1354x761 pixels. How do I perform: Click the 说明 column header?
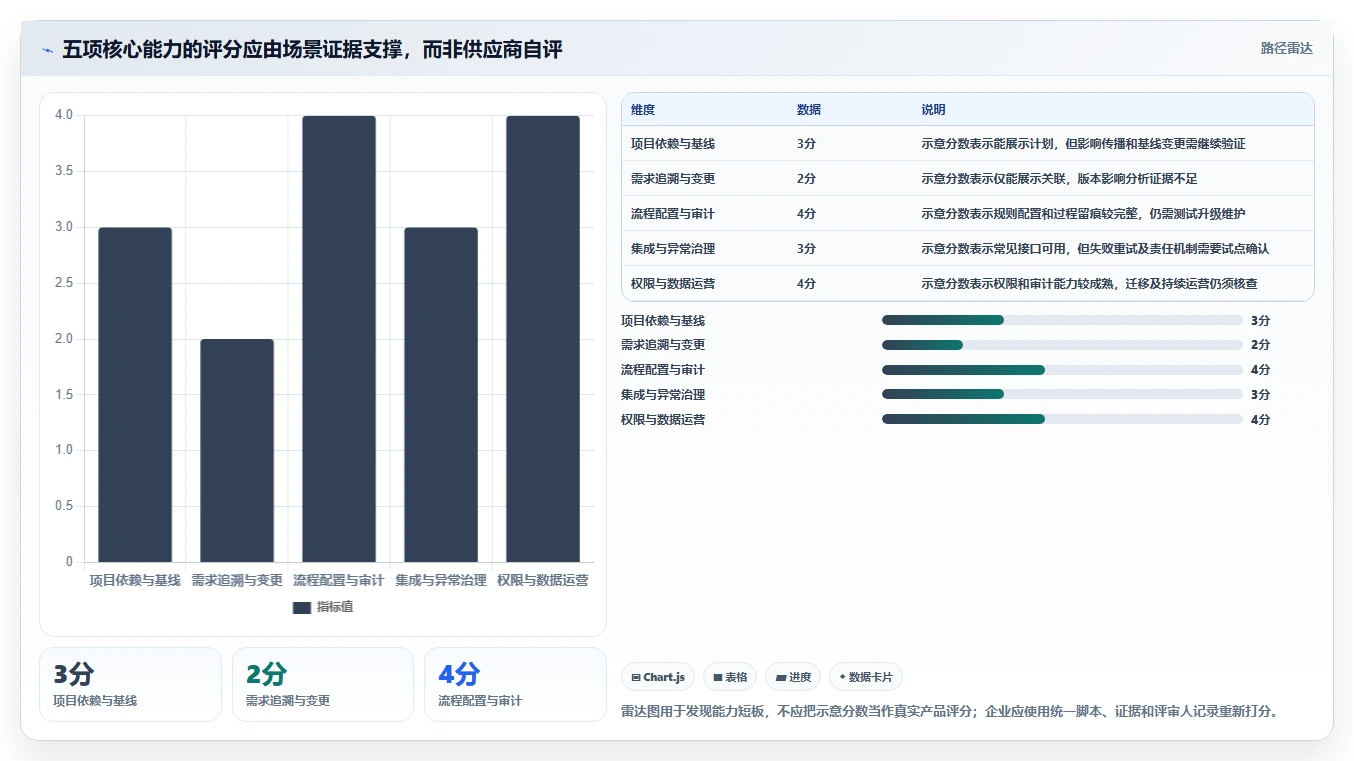pyautogui.click(x=933, y=110)
